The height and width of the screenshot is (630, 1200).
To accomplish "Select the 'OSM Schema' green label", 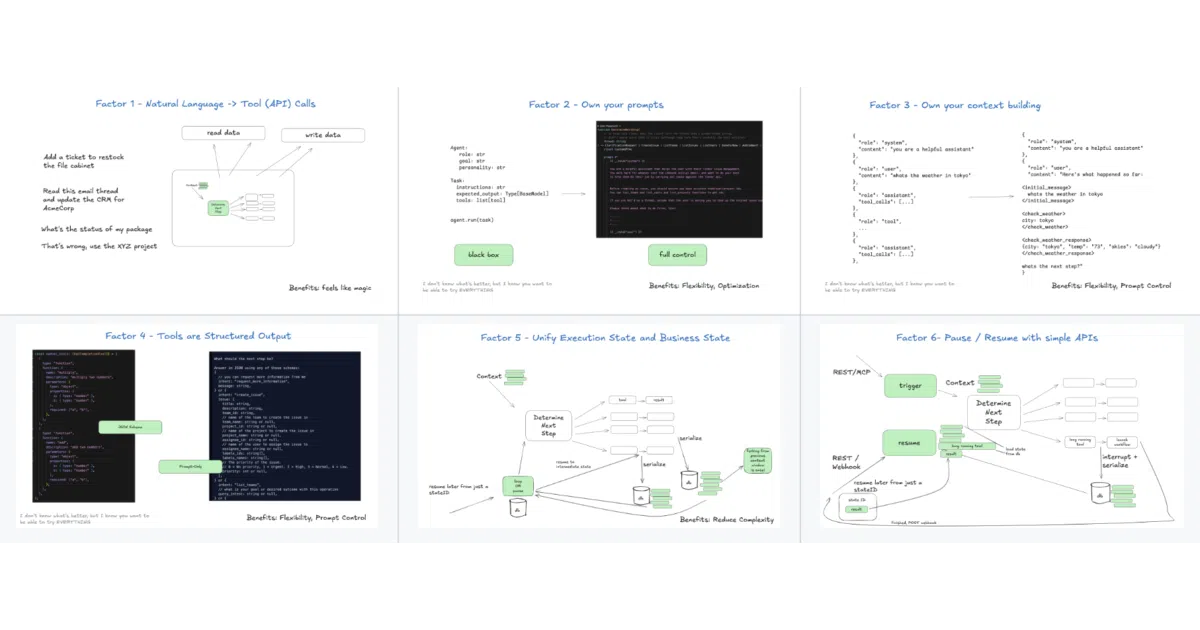I will coord(131,427).
